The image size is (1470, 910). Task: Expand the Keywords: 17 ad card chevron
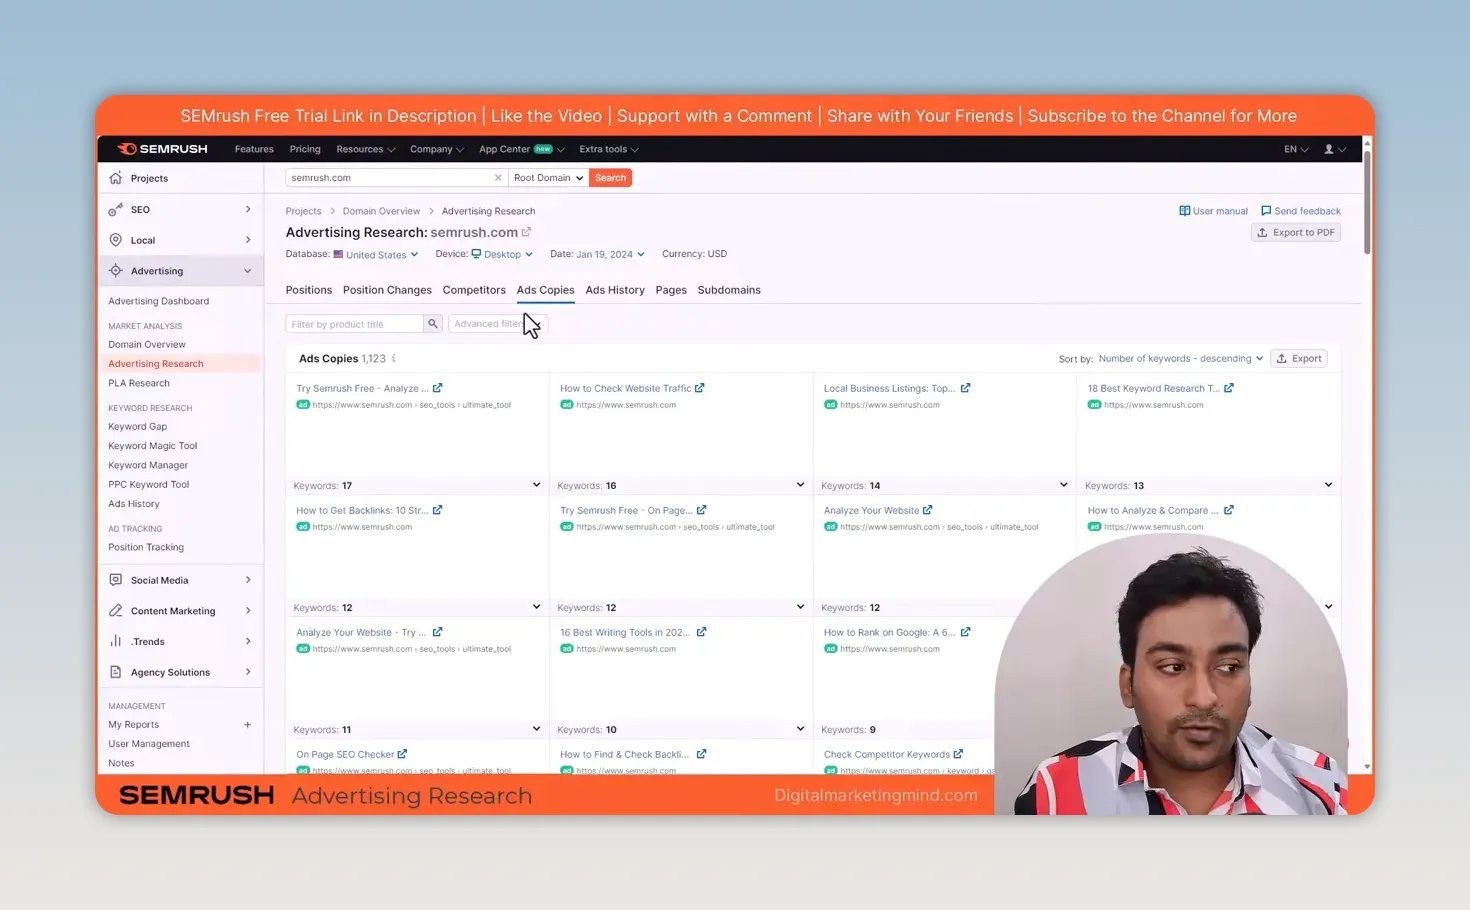click(536, 485)
